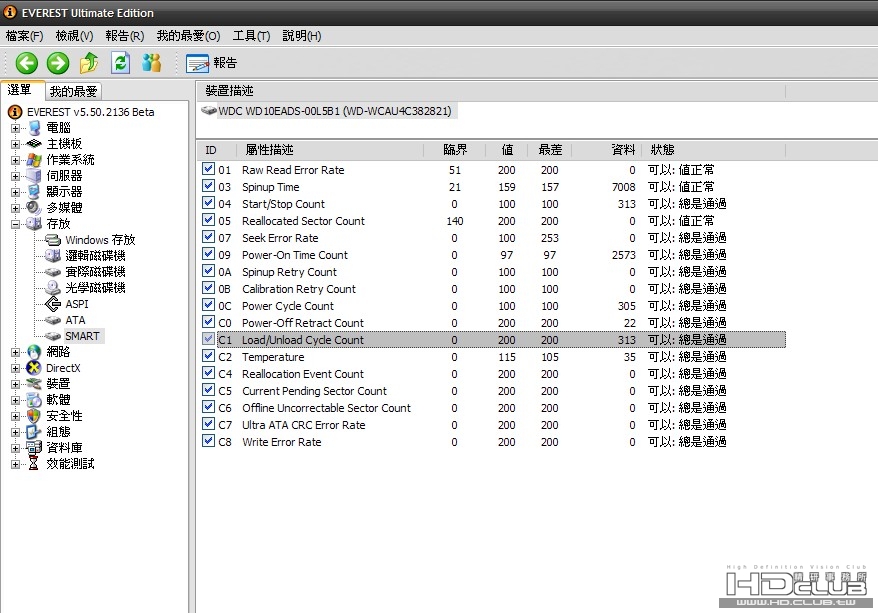Viewport: 878px width, 613px height.
Task: Switch to the 選單 tab
Action: [x=20, y=90]
